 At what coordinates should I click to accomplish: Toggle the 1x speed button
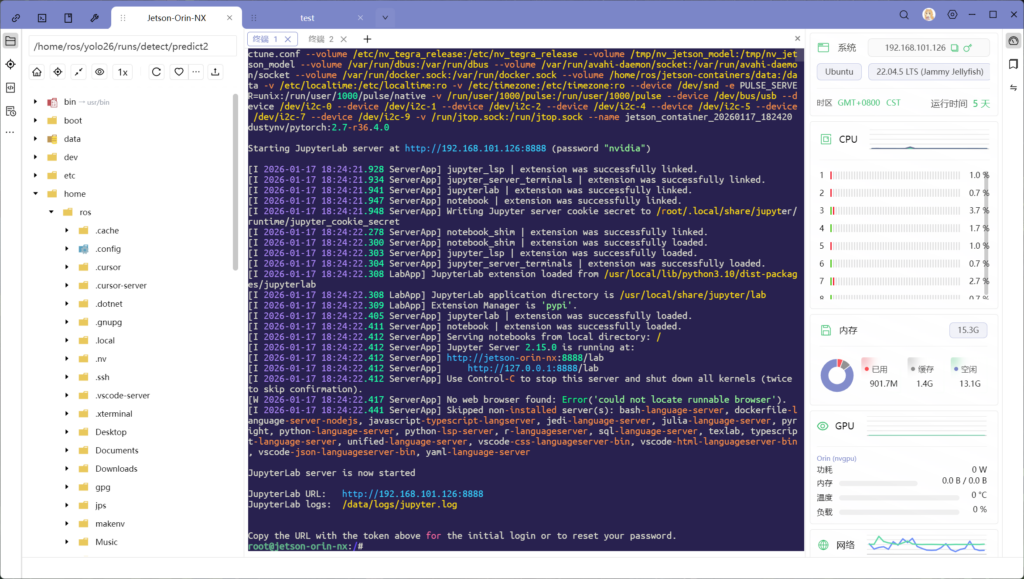122,72
